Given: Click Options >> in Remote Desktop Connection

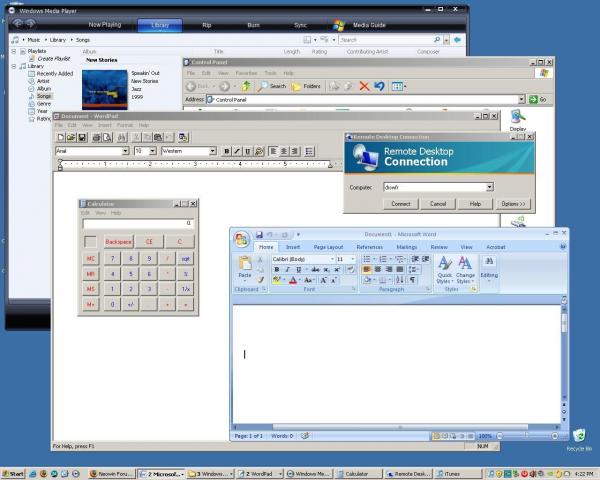Looking at the screenshot, I should [x=513, y=204].
